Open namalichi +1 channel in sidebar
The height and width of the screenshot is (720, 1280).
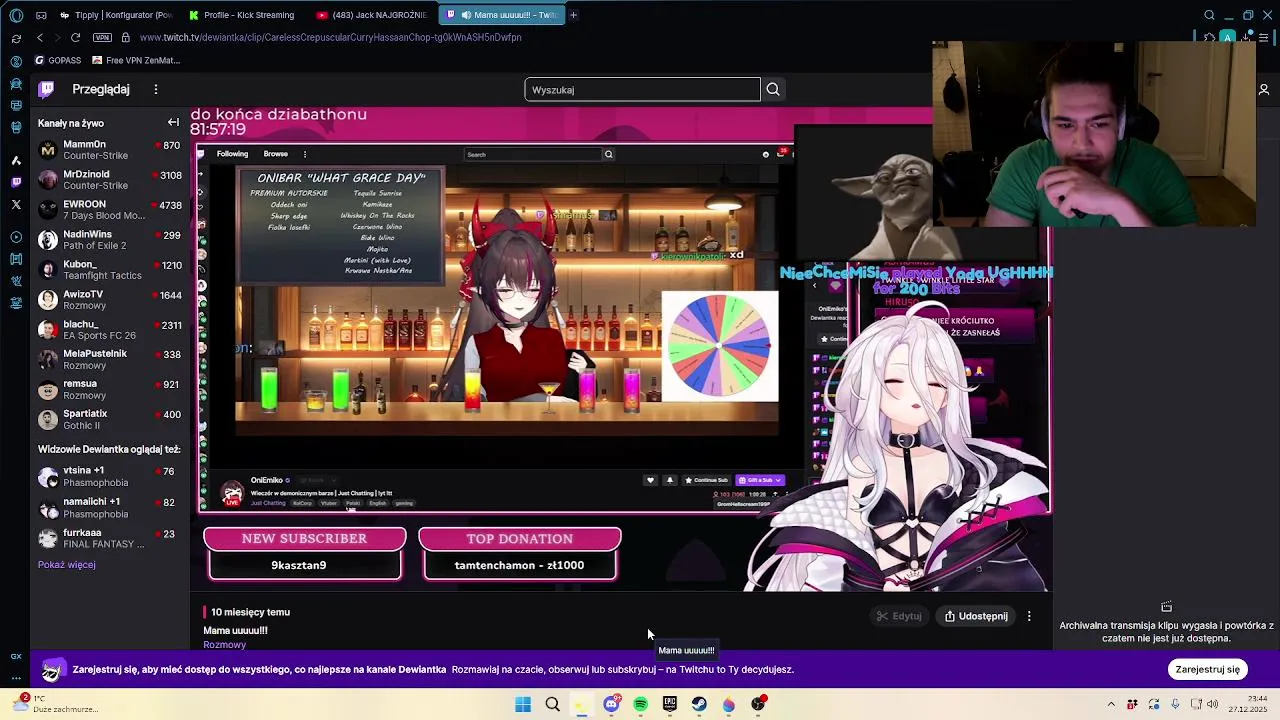point(110,508)
